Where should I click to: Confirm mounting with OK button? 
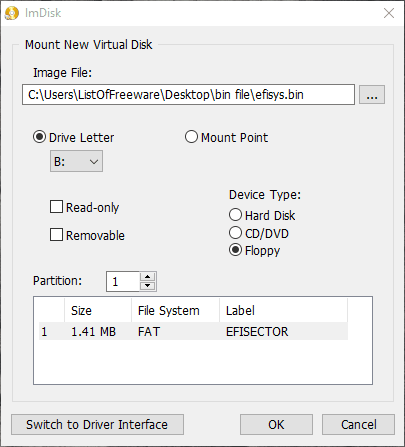tap(276, 425)
